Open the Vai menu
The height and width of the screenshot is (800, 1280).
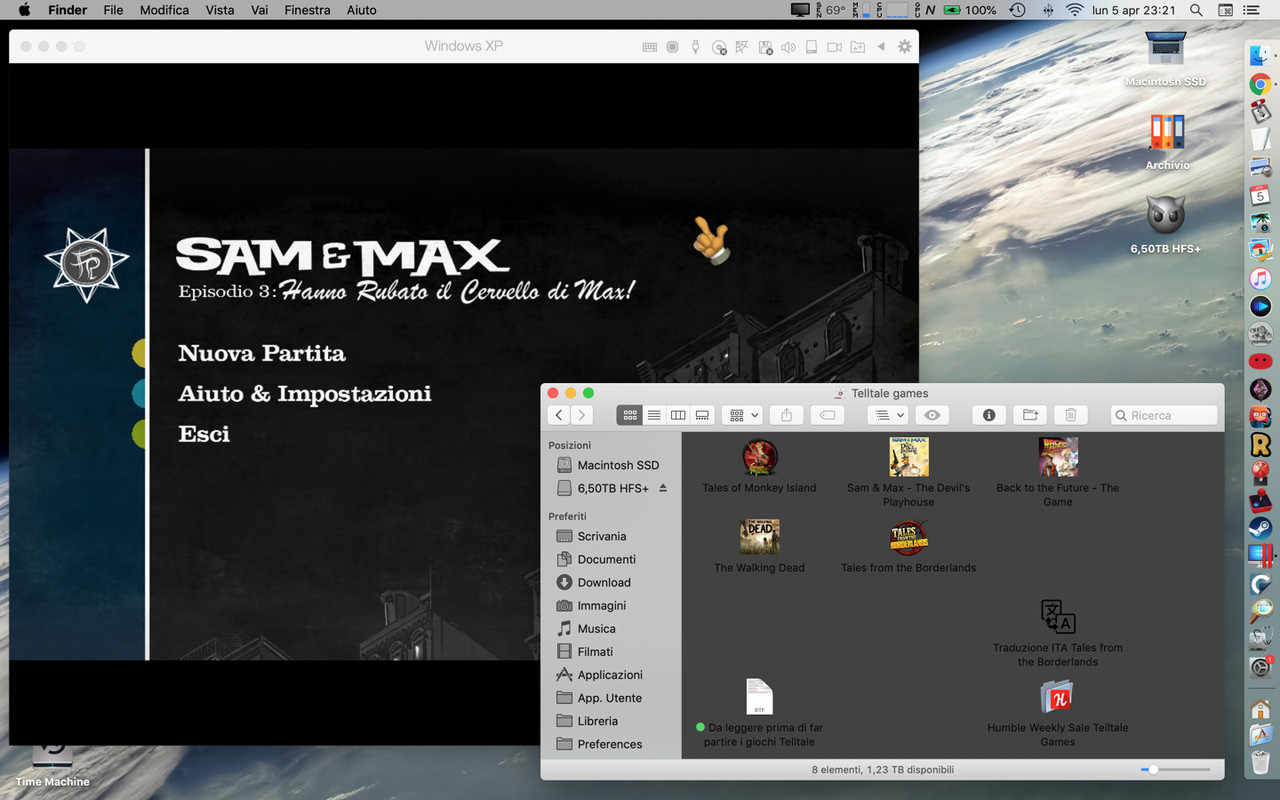[259, 10]
